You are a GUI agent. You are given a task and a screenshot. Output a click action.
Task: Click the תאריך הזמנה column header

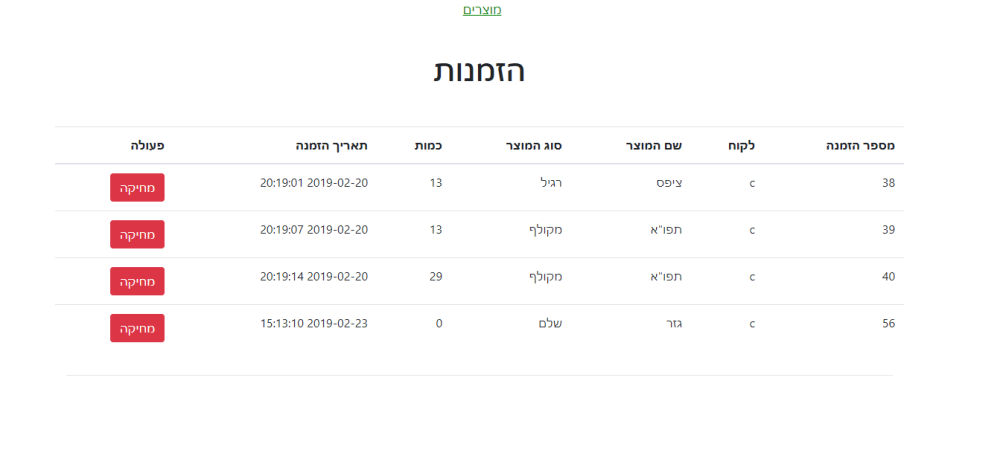332,146
